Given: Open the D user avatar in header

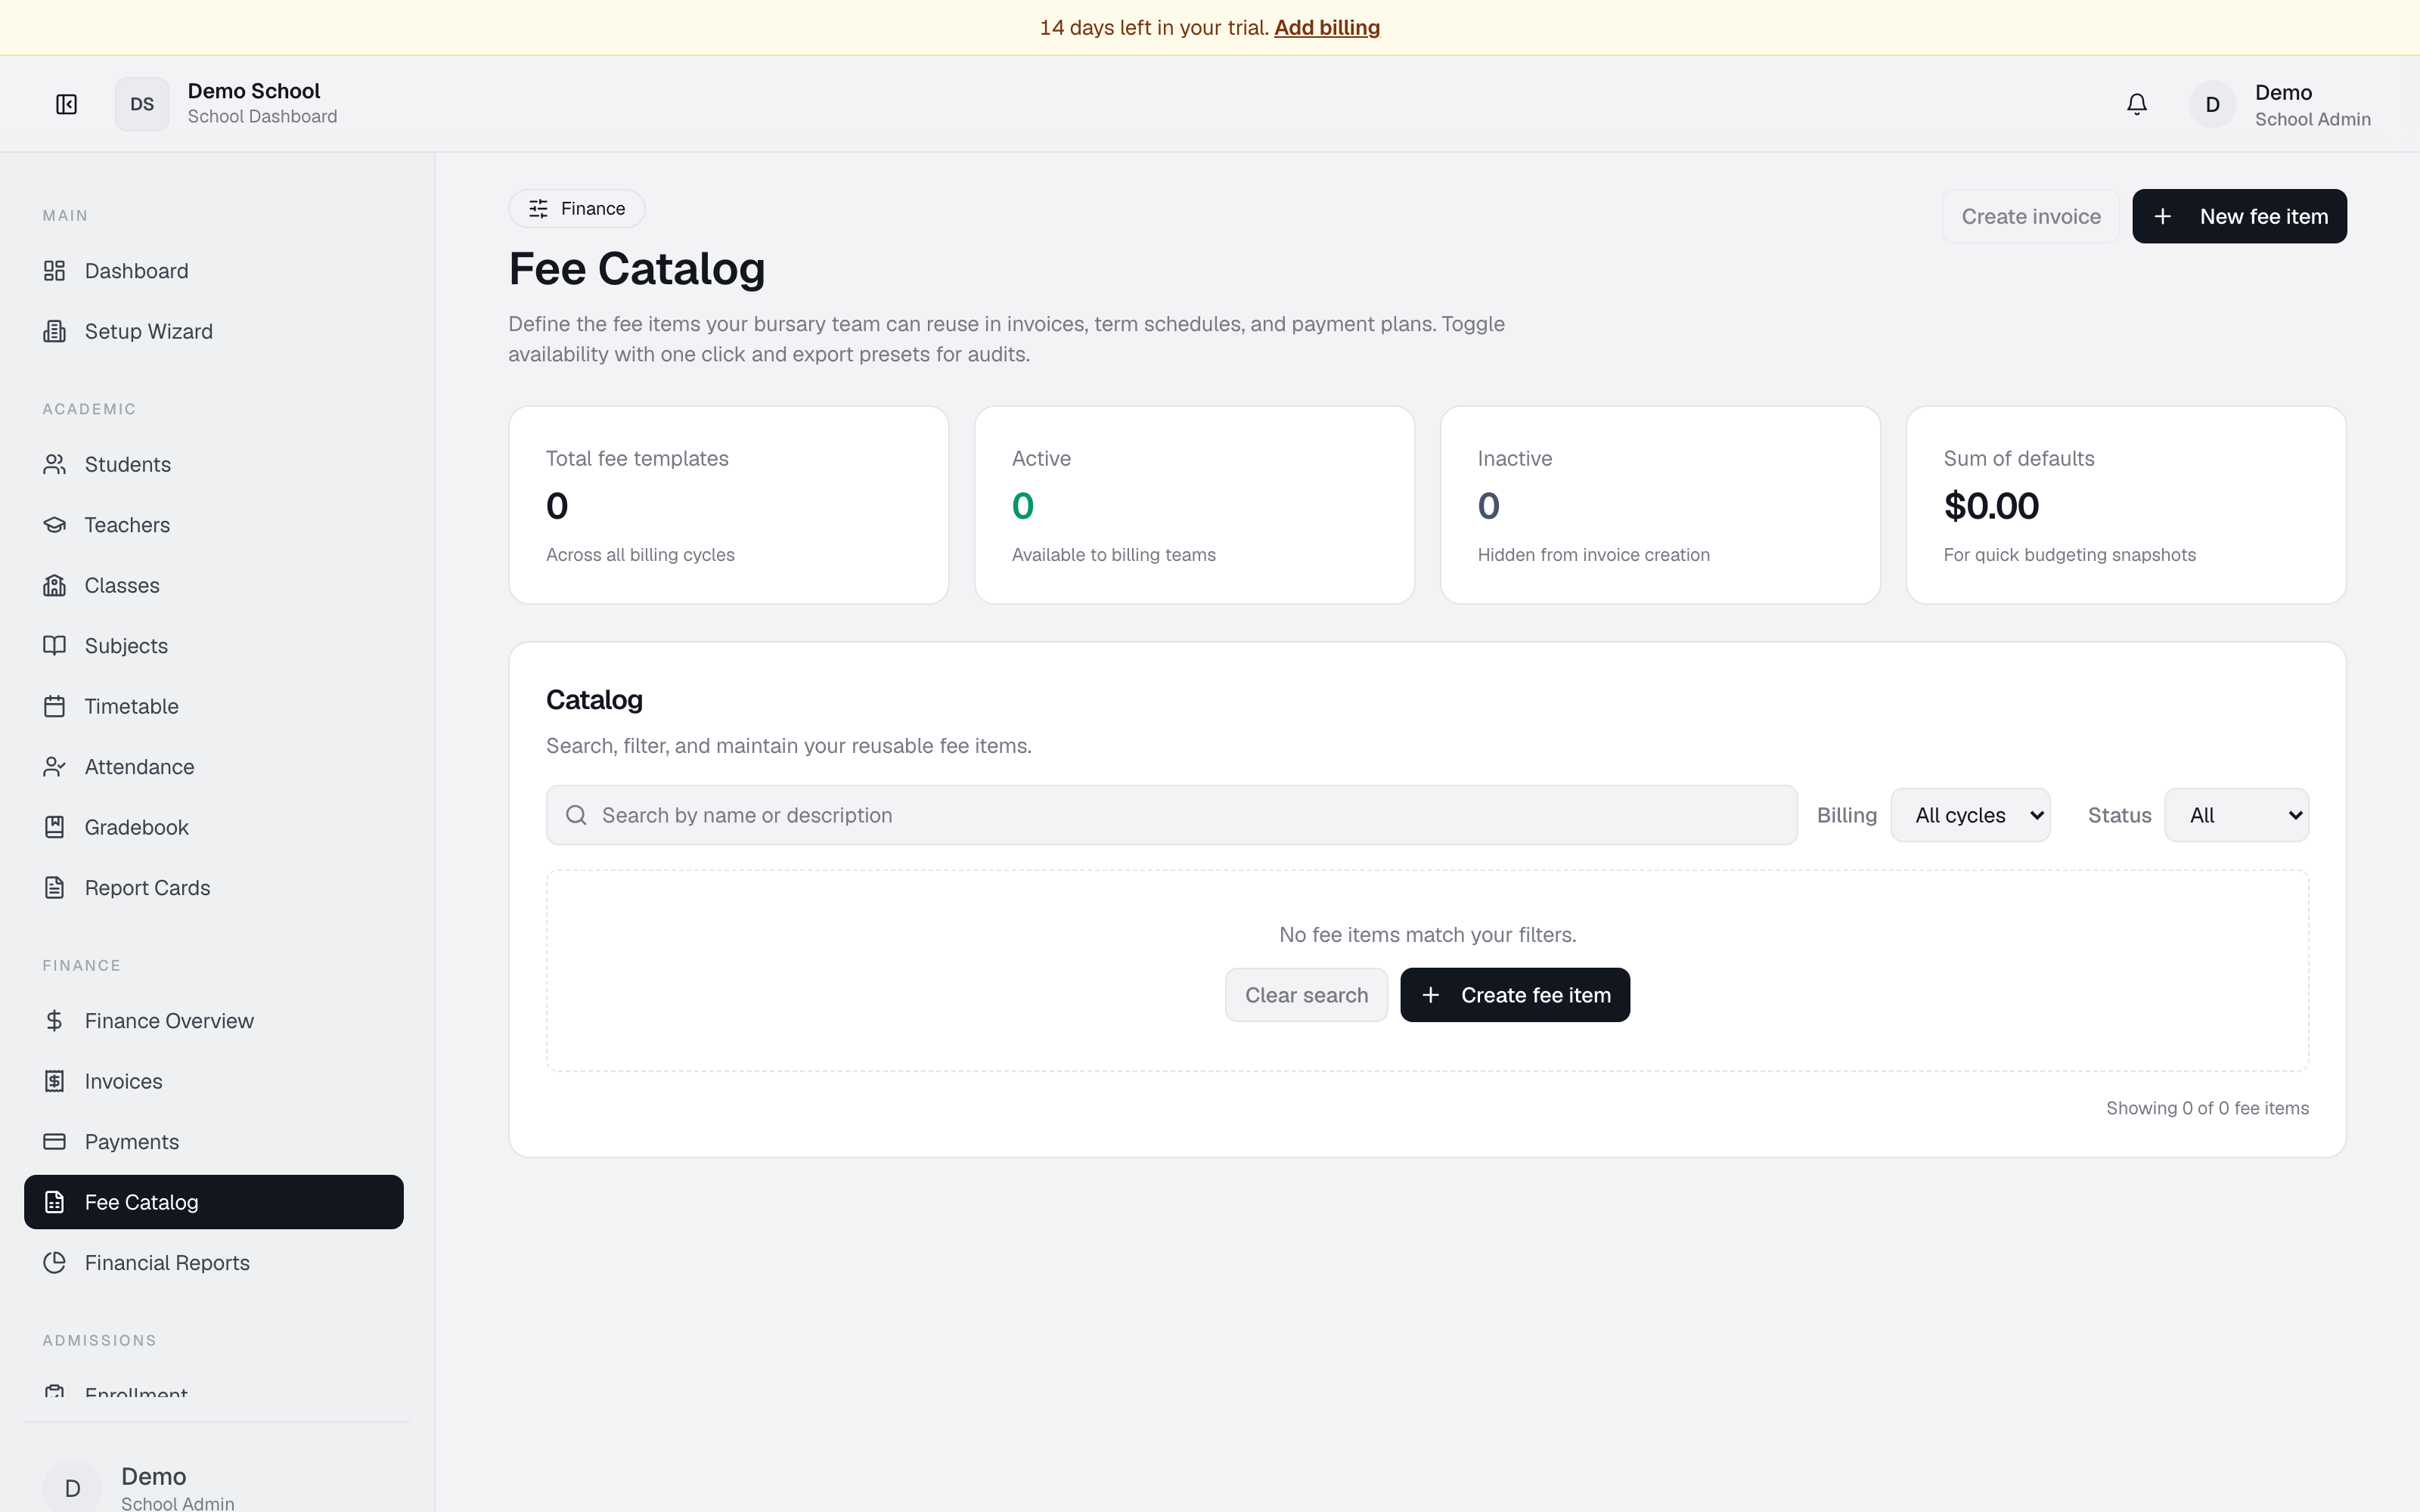Looking at the screenshot, I should point(2212,104).
